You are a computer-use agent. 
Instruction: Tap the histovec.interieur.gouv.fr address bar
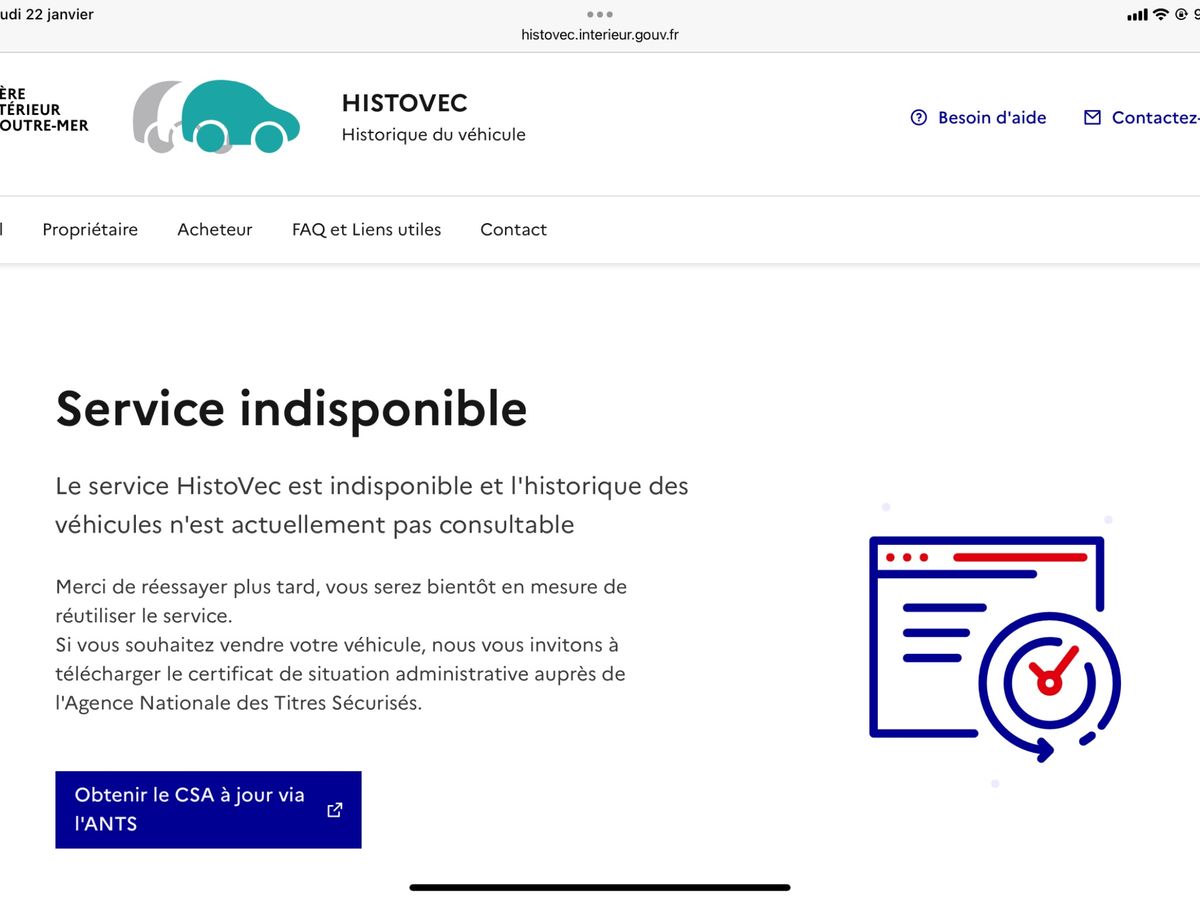(x=600, y=35)
